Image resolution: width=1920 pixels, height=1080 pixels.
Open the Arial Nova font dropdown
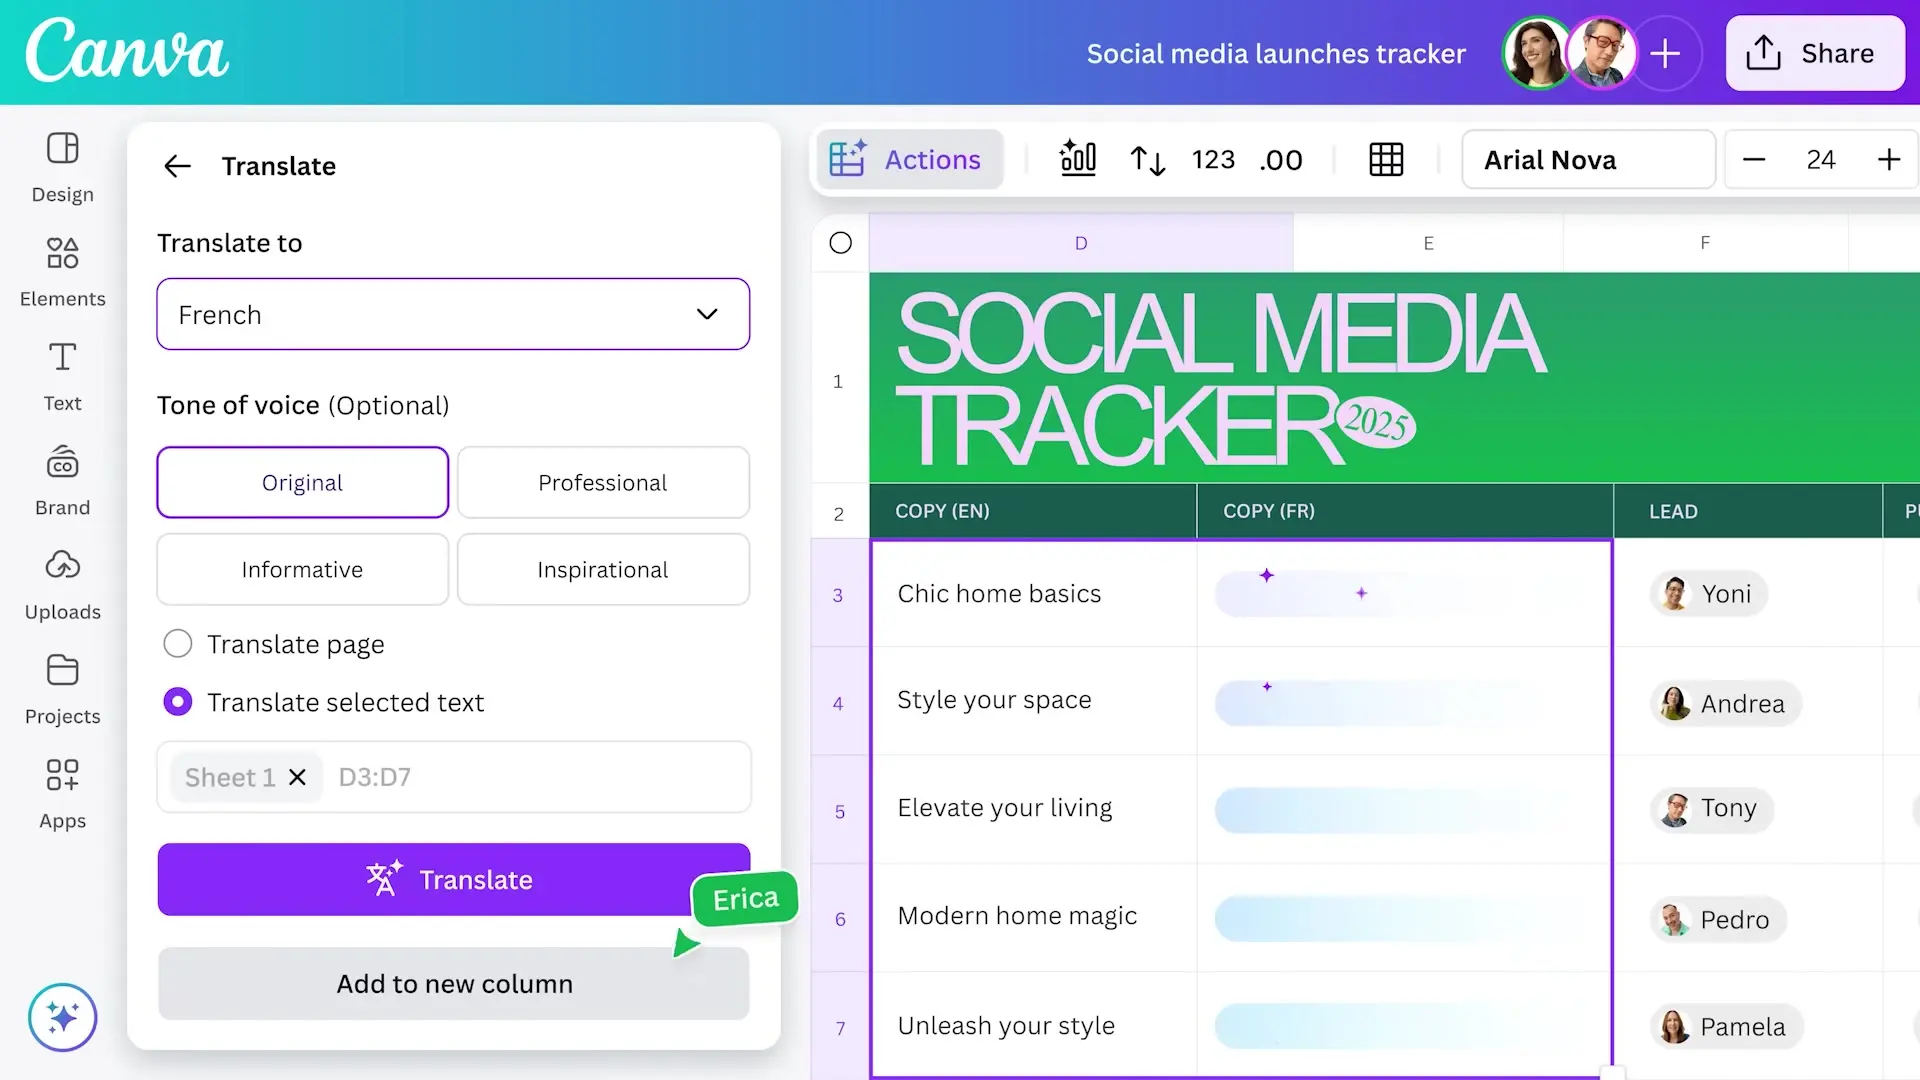1588,160
